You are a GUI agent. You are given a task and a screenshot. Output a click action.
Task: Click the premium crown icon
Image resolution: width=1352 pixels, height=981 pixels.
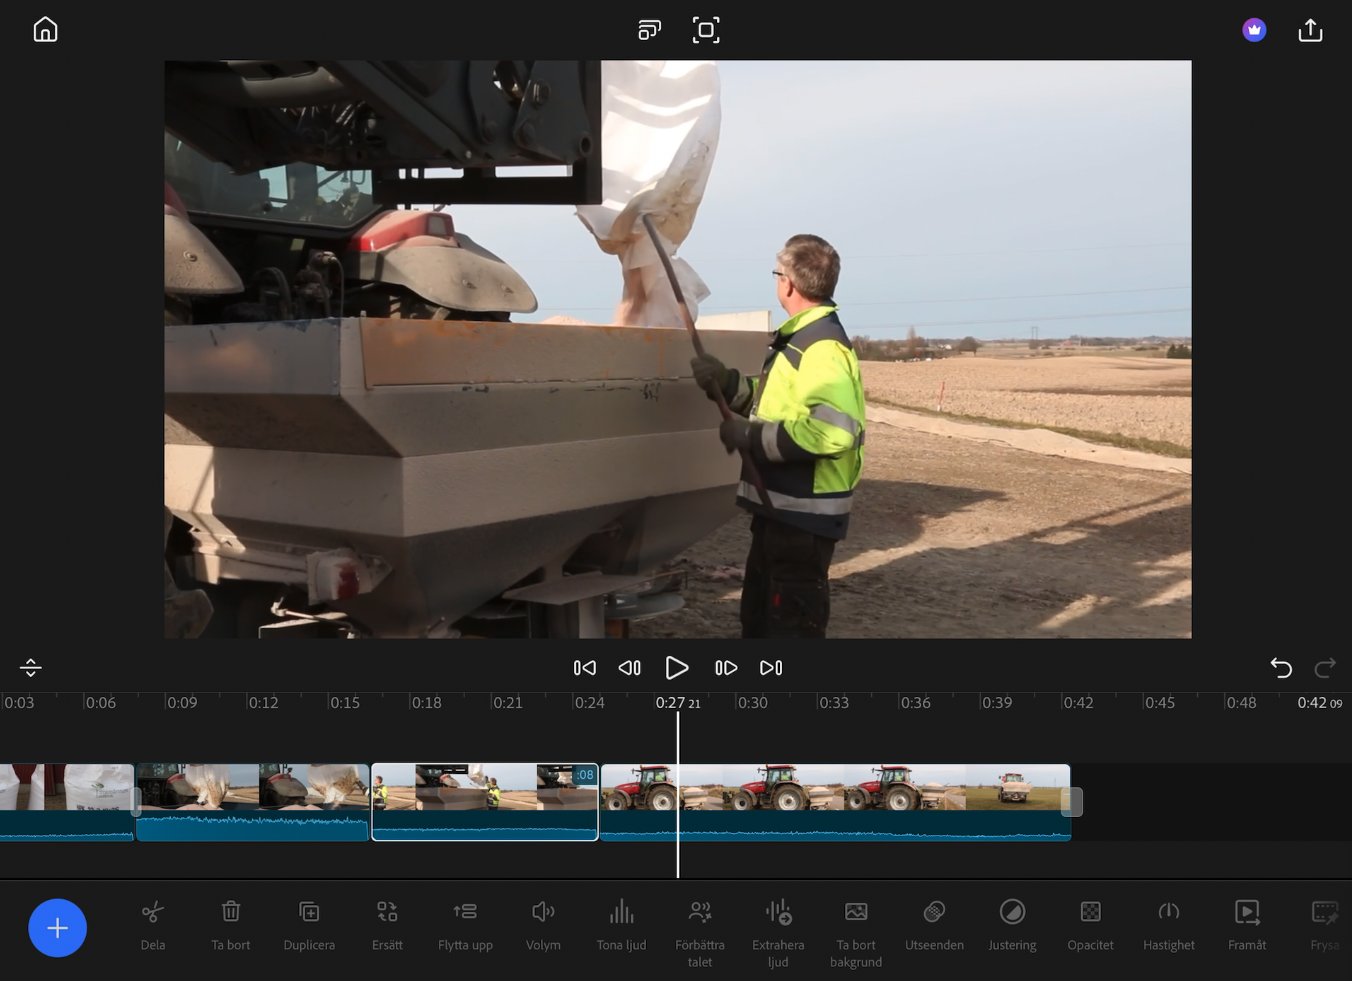point(1254,30)
